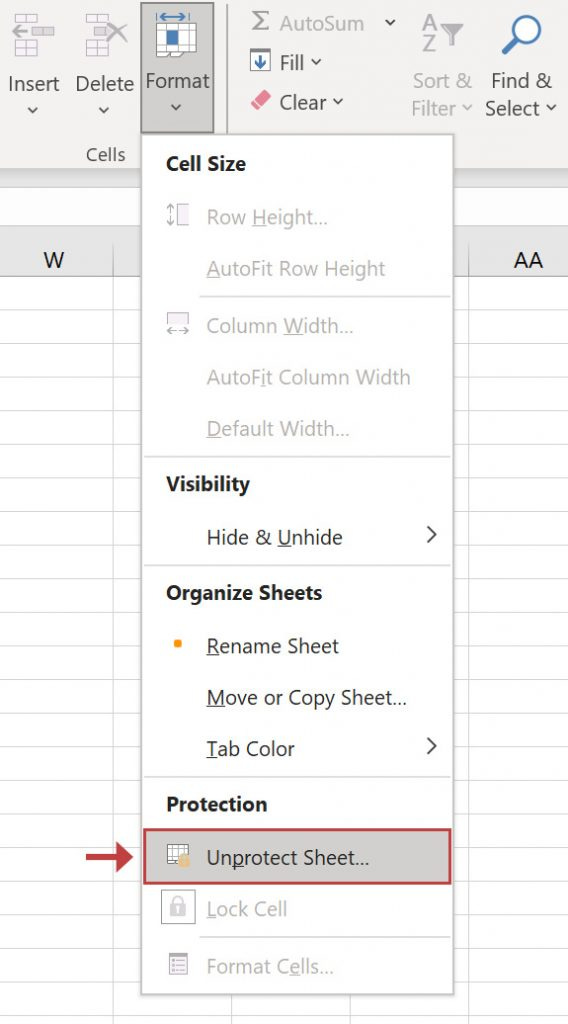Click the Delete cells icon
The width and height of the screenshot is (568, 1024).
point(106,35)
